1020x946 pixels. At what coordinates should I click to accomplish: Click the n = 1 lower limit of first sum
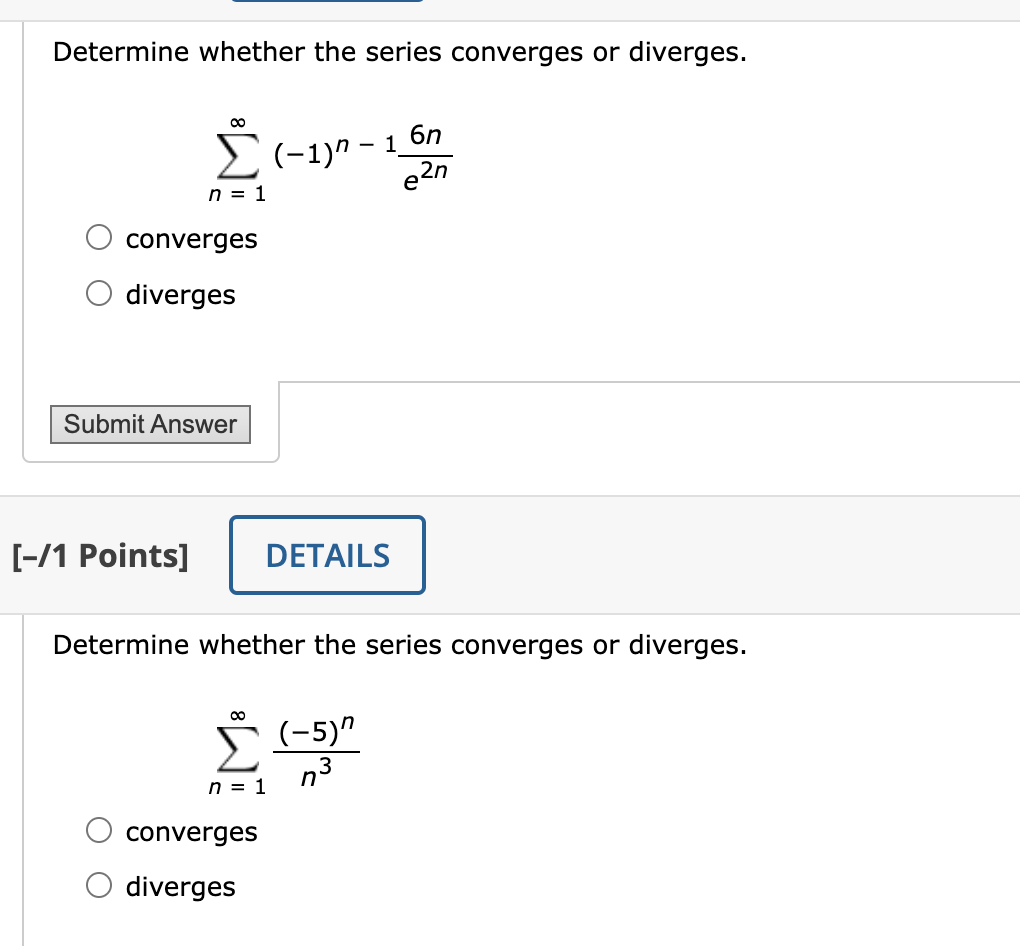click(x=235, y=192)
